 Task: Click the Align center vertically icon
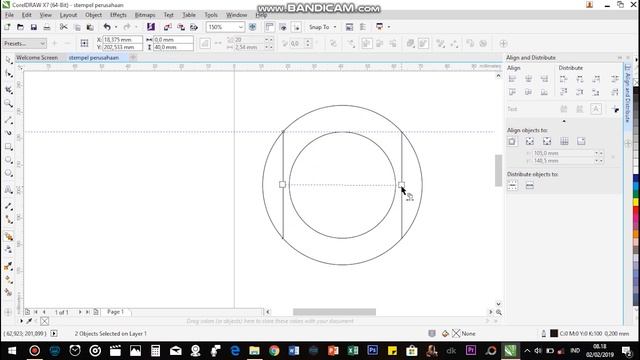[529, 92]
